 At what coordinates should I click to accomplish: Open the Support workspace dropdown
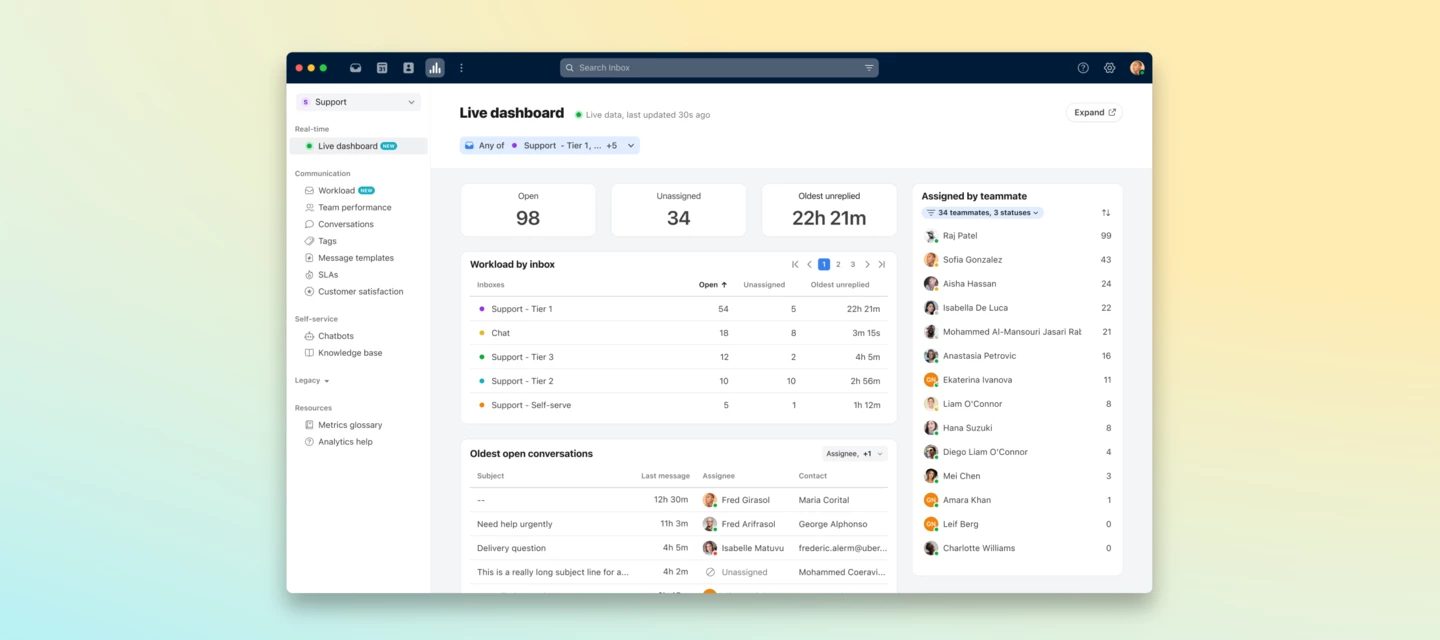pos(358,102)
